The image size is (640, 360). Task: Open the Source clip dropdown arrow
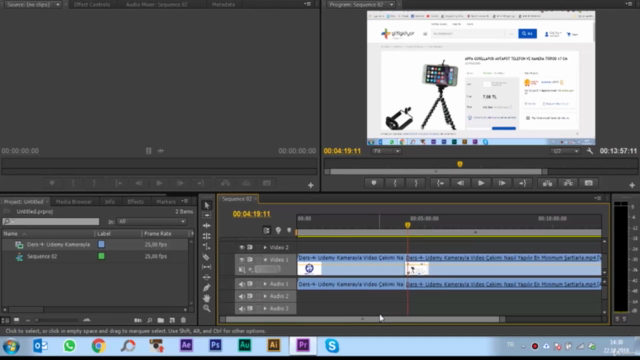[58, 4]
